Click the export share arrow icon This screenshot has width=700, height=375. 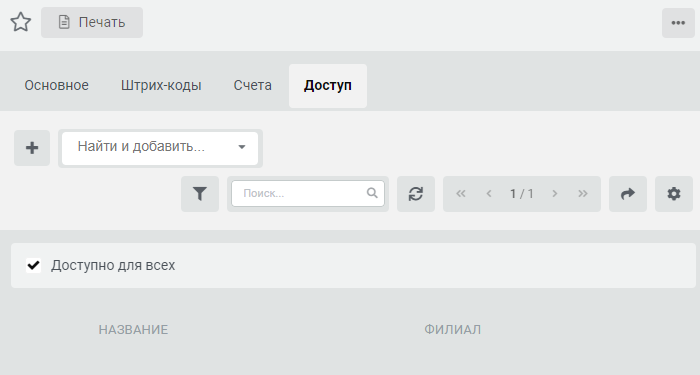[628, 194]
